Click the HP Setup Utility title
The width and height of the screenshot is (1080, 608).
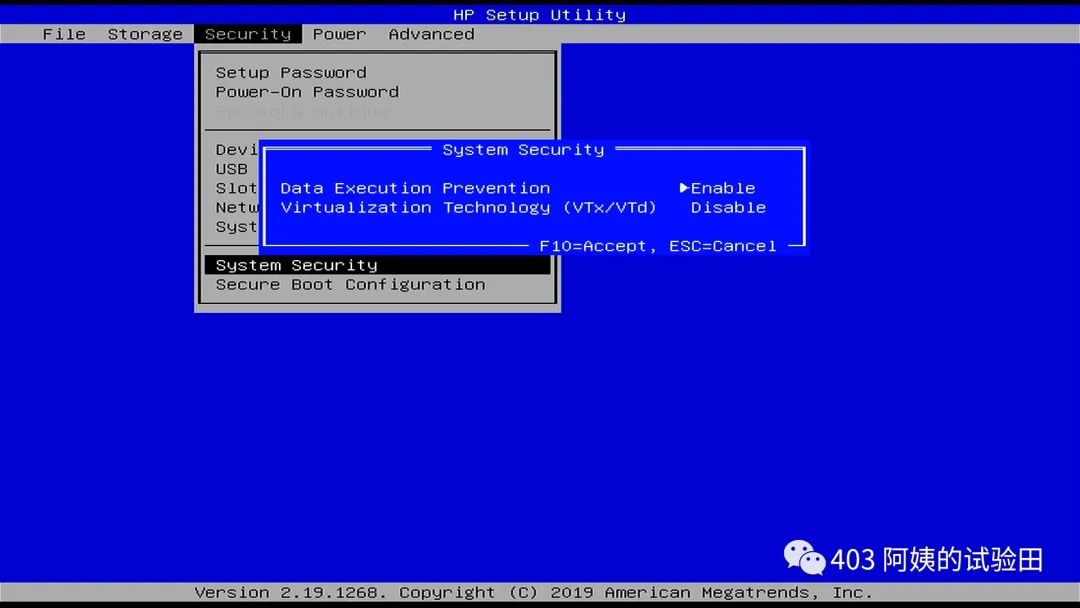pos(539,14)
